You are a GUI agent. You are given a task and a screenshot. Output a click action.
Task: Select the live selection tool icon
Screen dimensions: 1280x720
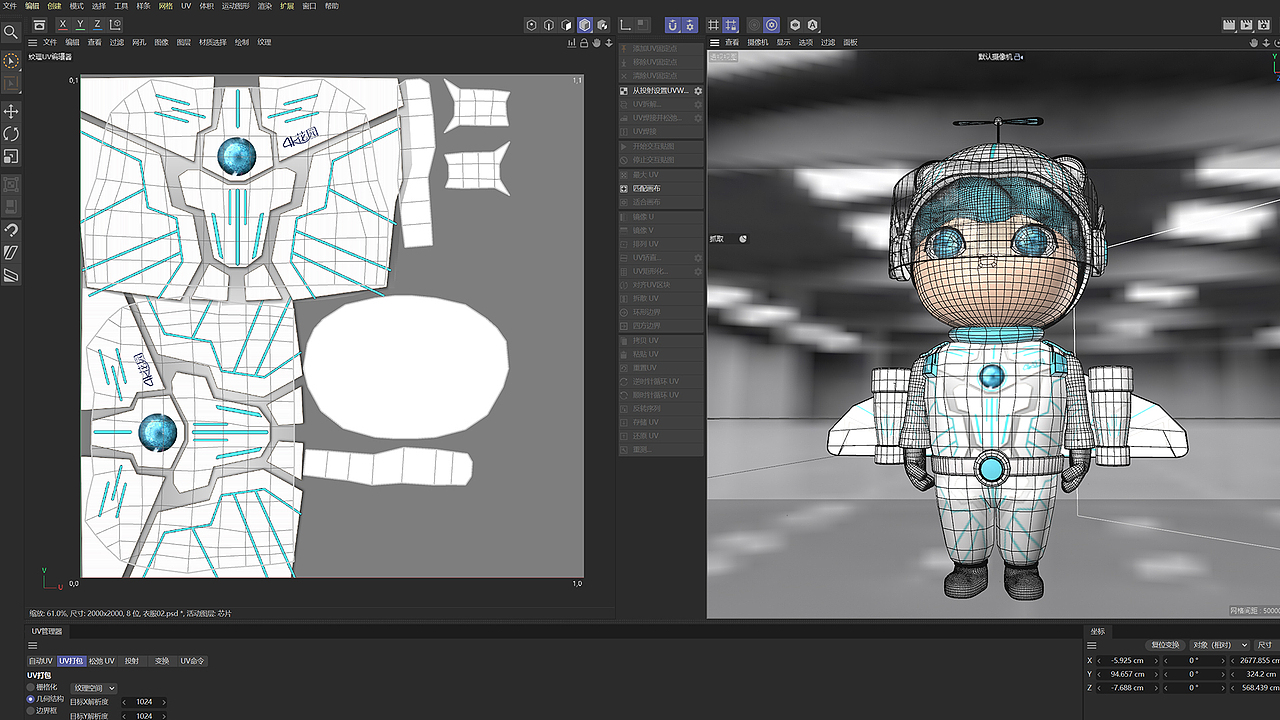coord(11,62)
